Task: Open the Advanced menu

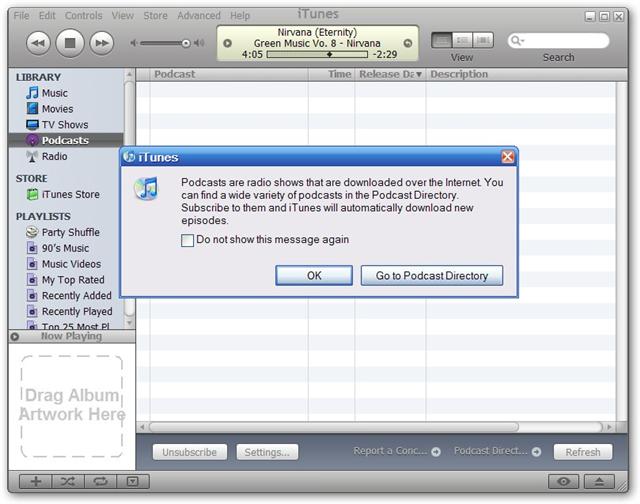Action: point(199,16)
